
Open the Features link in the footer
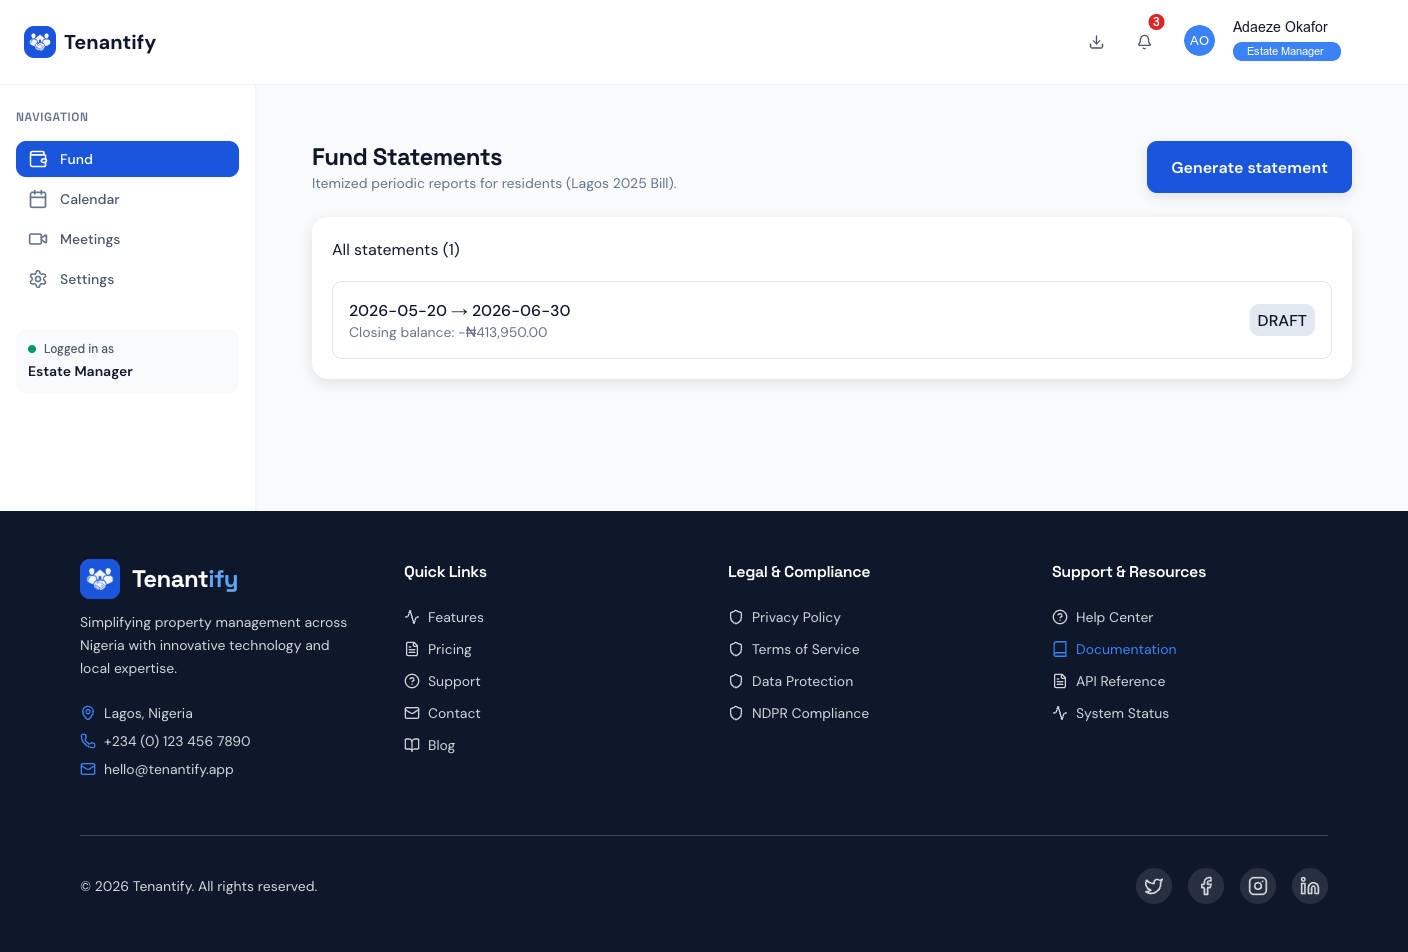[x=456, y=617]
